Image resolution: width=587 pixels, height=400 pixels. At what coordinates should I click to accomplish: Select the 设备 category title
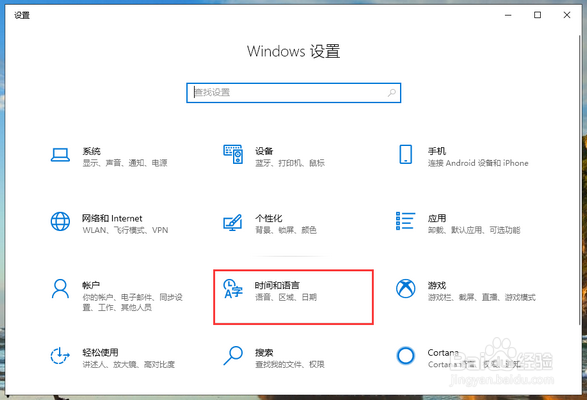point(264,151)
